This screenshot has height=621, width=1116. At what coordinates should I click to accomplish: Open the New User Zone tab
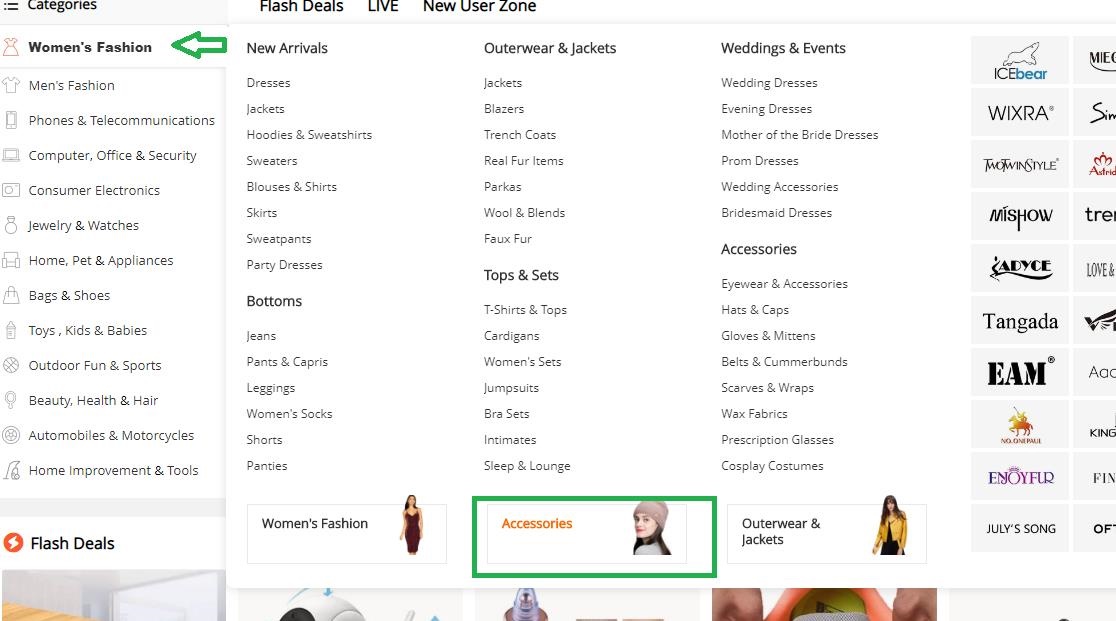(480, 6)
